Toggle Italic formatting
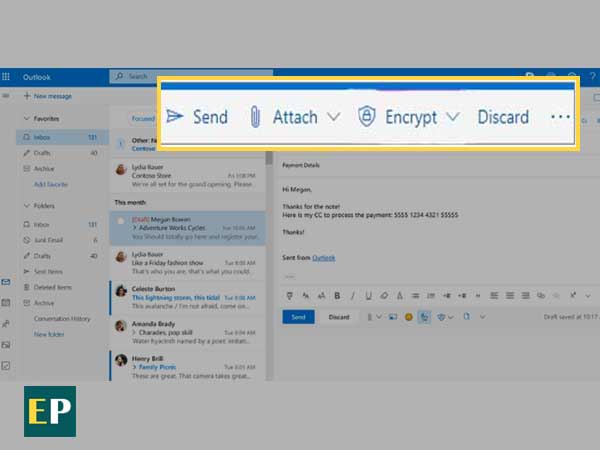The image size is (600, 450). [353, 295]
